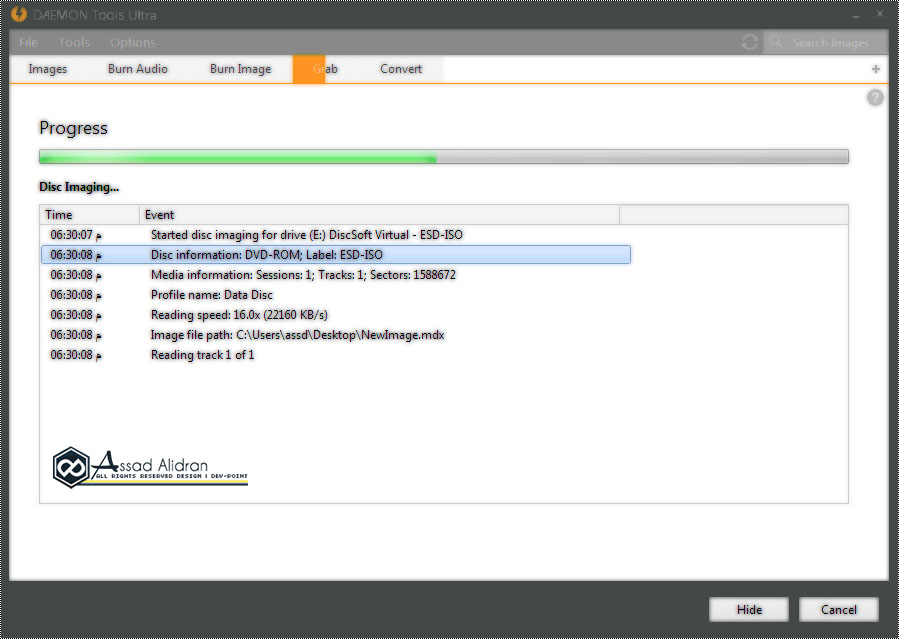Open the File menu
The width and height of the screenshot is (899, 639).
[28, 42]
